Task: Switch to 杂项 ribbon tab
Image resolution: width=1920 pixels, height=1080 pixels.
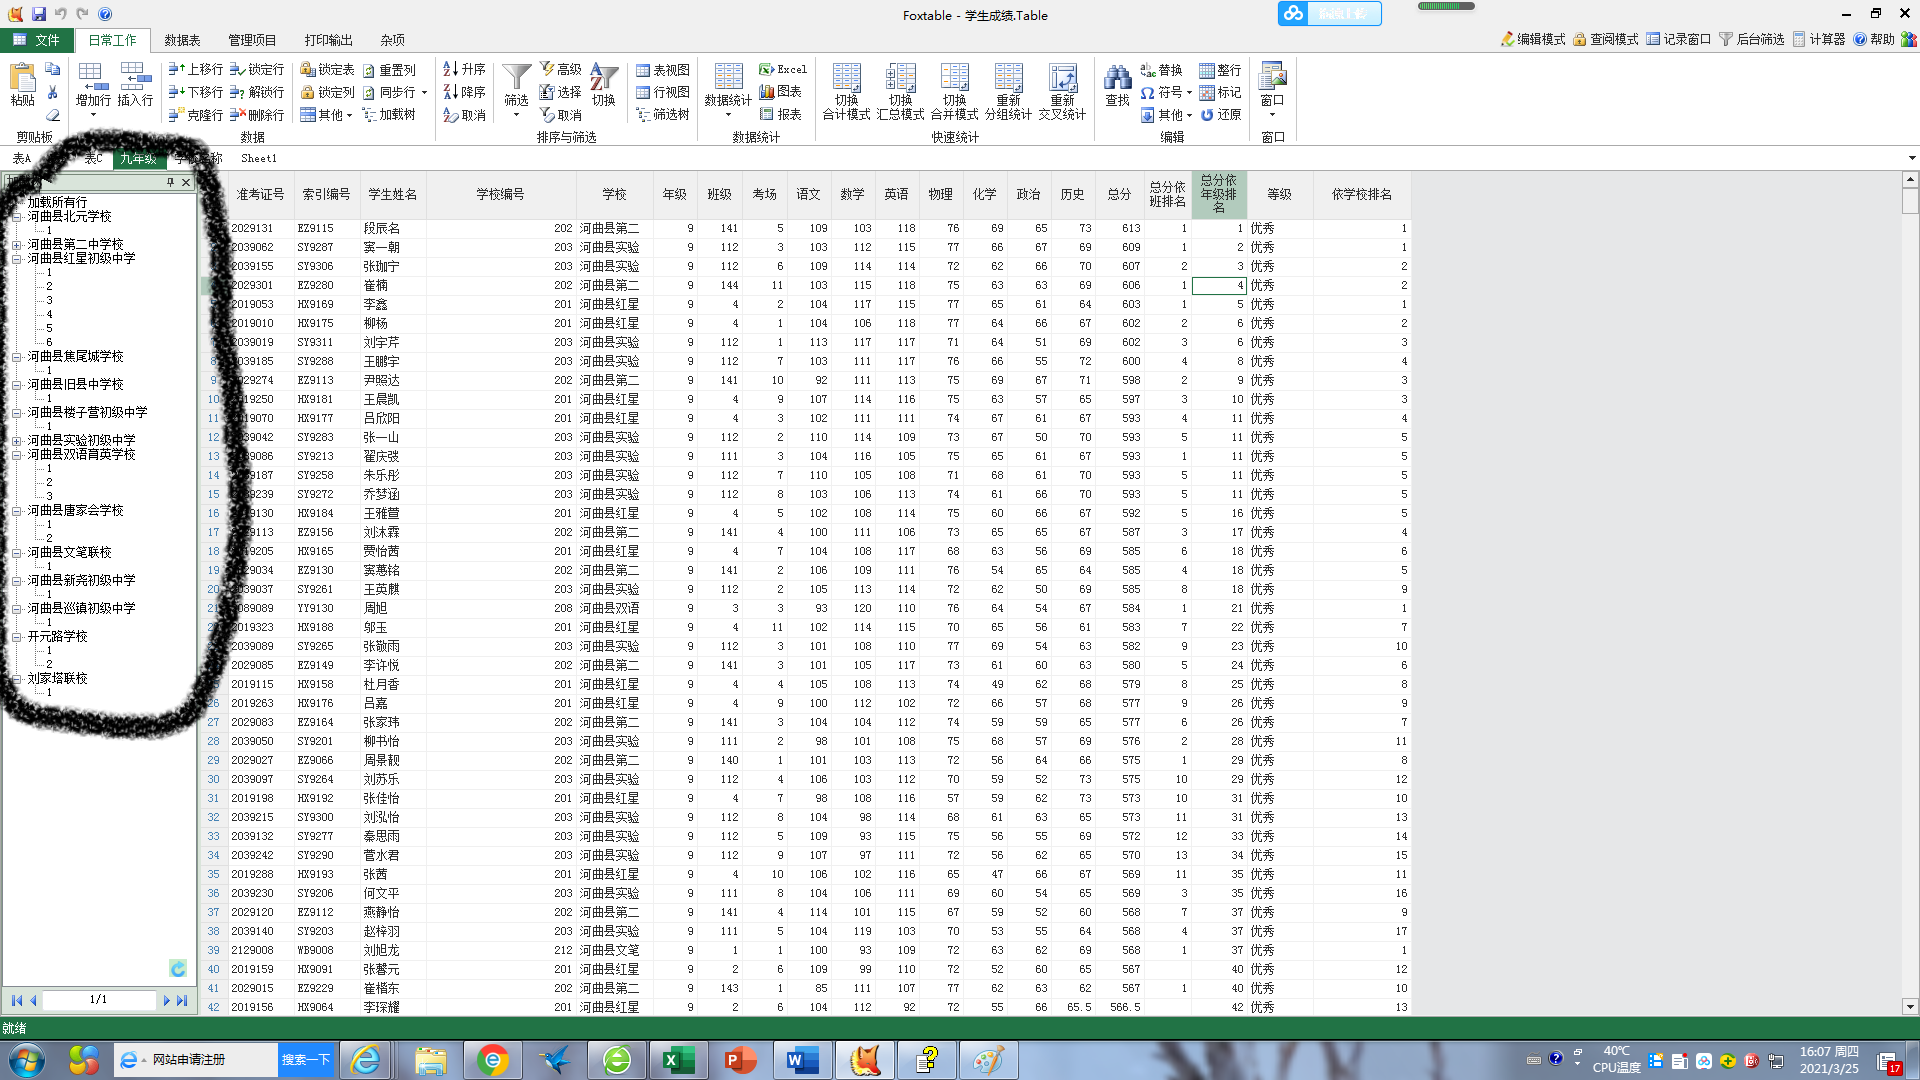Action: click(x=392, y=40)
